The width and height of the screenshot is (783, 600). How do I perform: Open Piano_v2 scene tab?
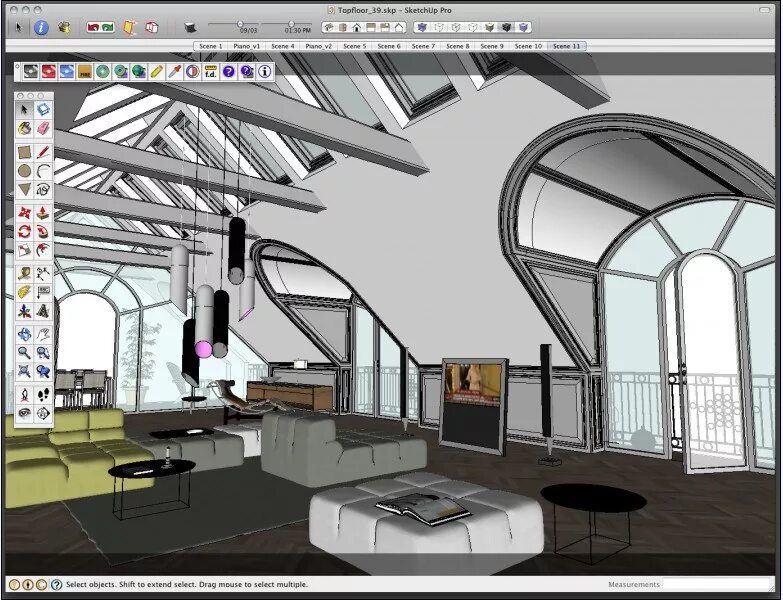click(x=318, y=46)
